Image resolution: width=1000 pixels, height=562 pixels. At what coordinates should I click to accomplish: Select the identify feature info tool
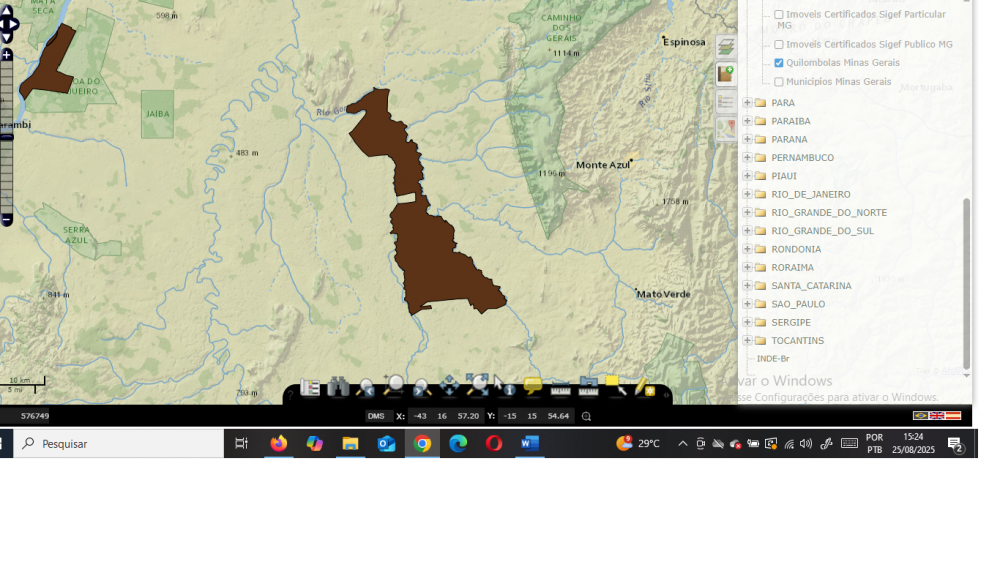[x=504, y=386]
